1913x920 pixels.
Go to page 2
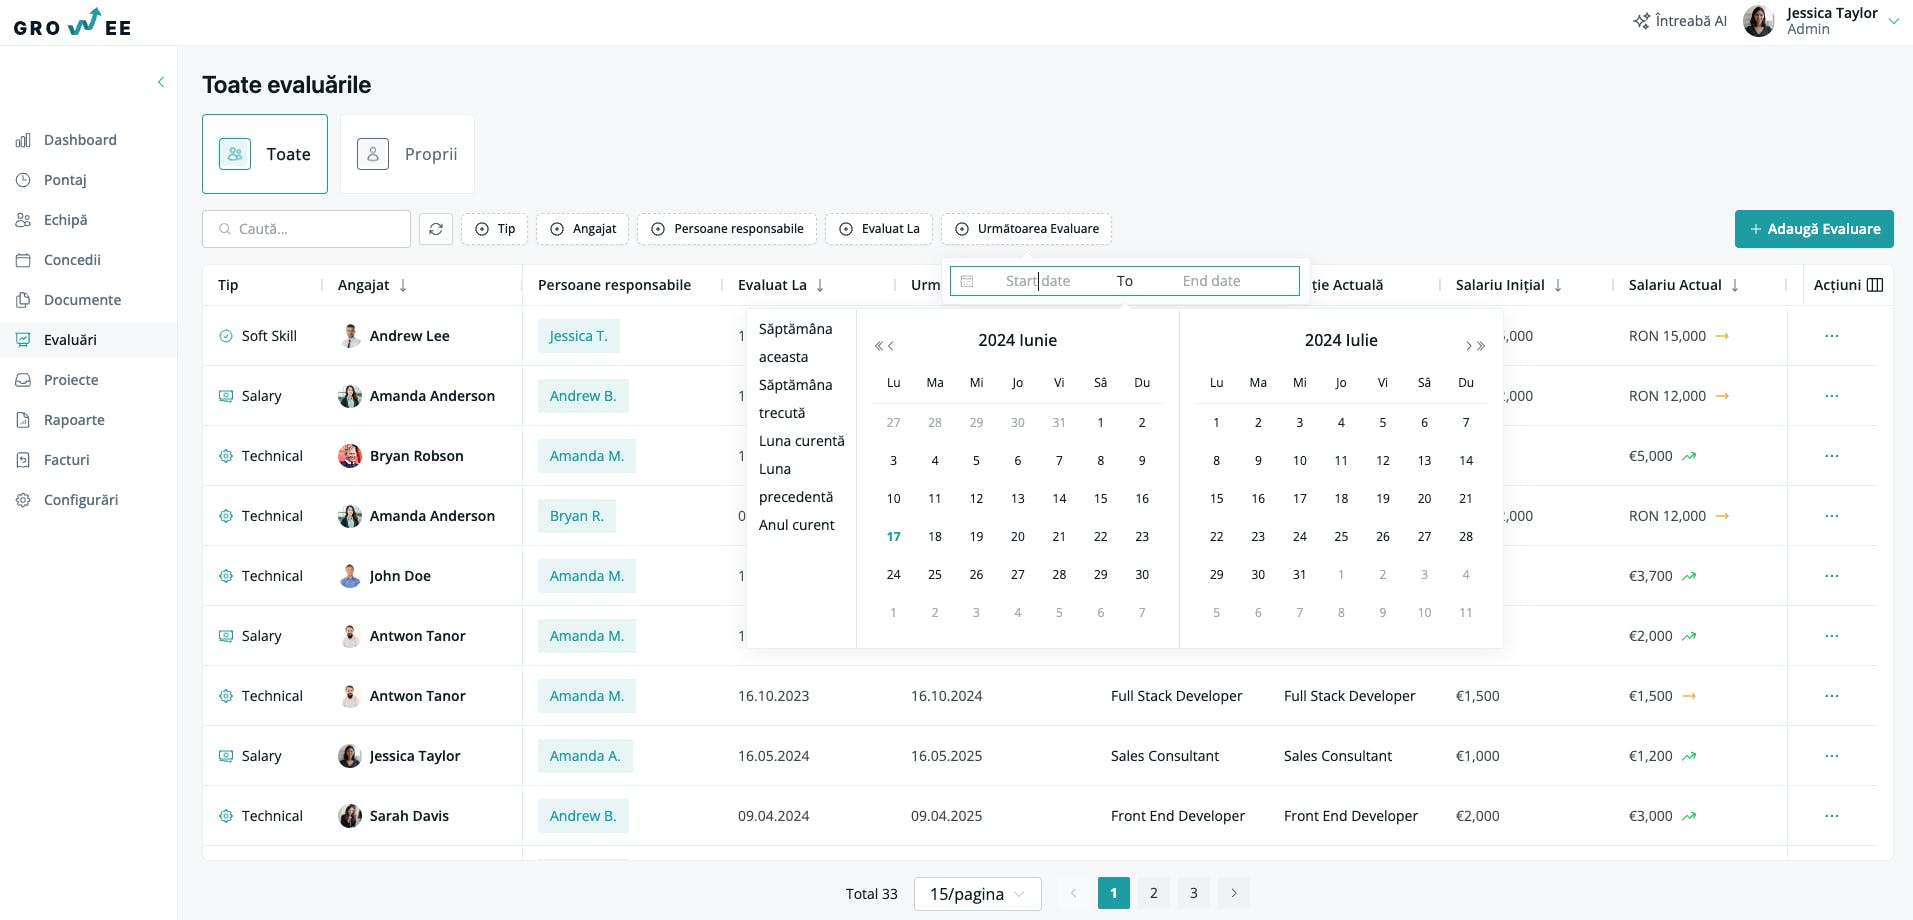(x=1154, y=893)
